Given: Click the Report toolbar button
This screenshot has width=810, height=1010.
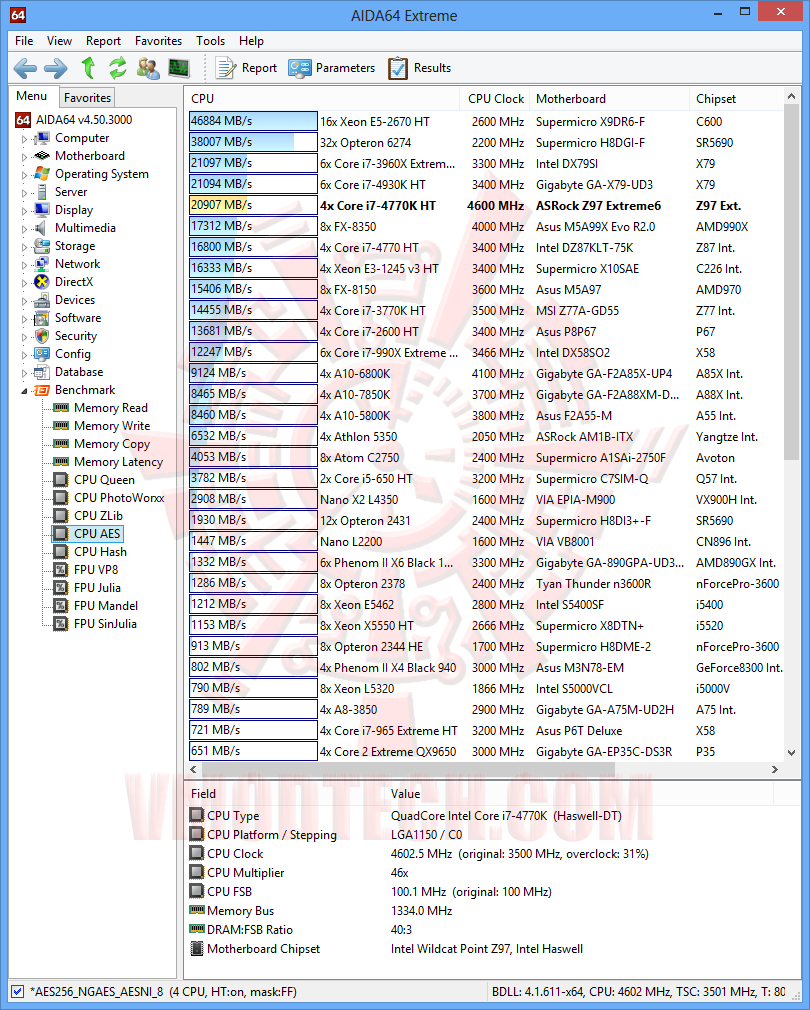Looking at the screenshot, I should click(x=247, y=68).
